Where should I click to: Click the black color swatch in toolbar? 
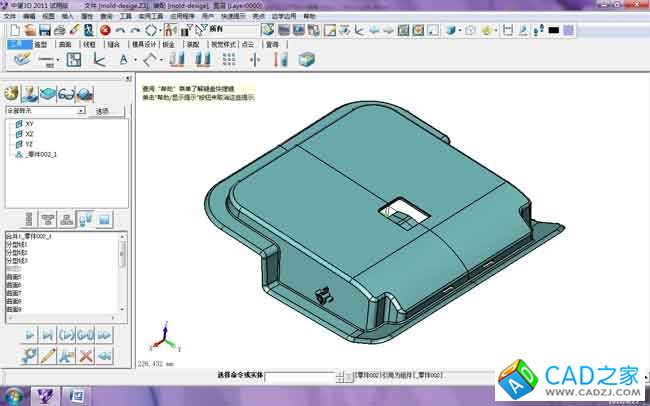pos(553,31)
